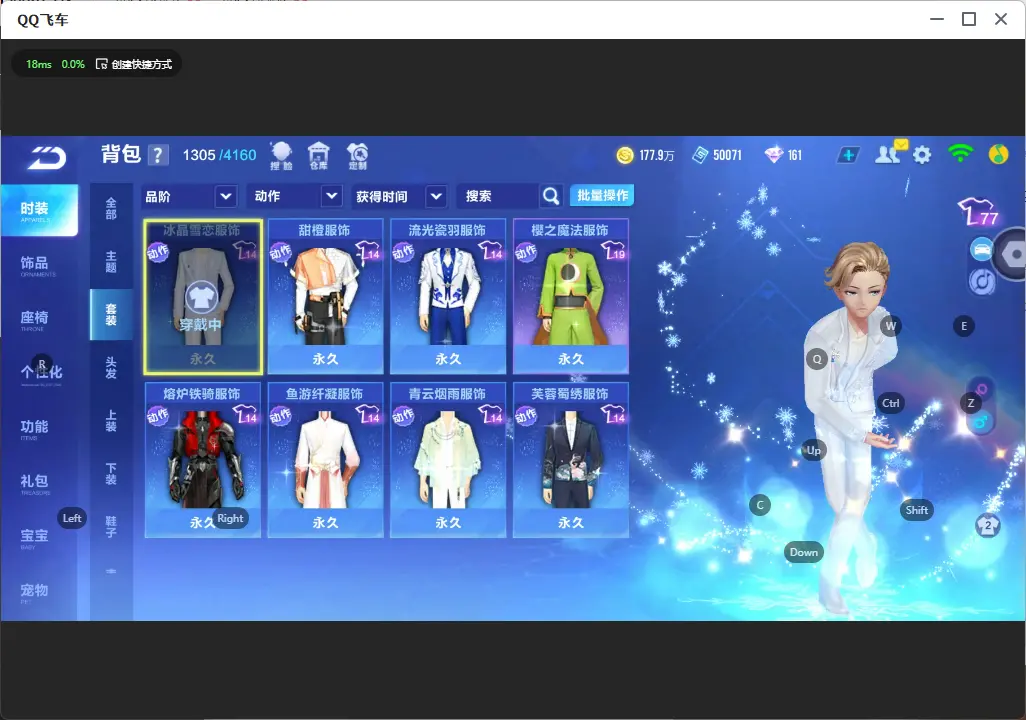
Task: Click the shirt icon numbered 2 near Shift
Action: (988, 526)
